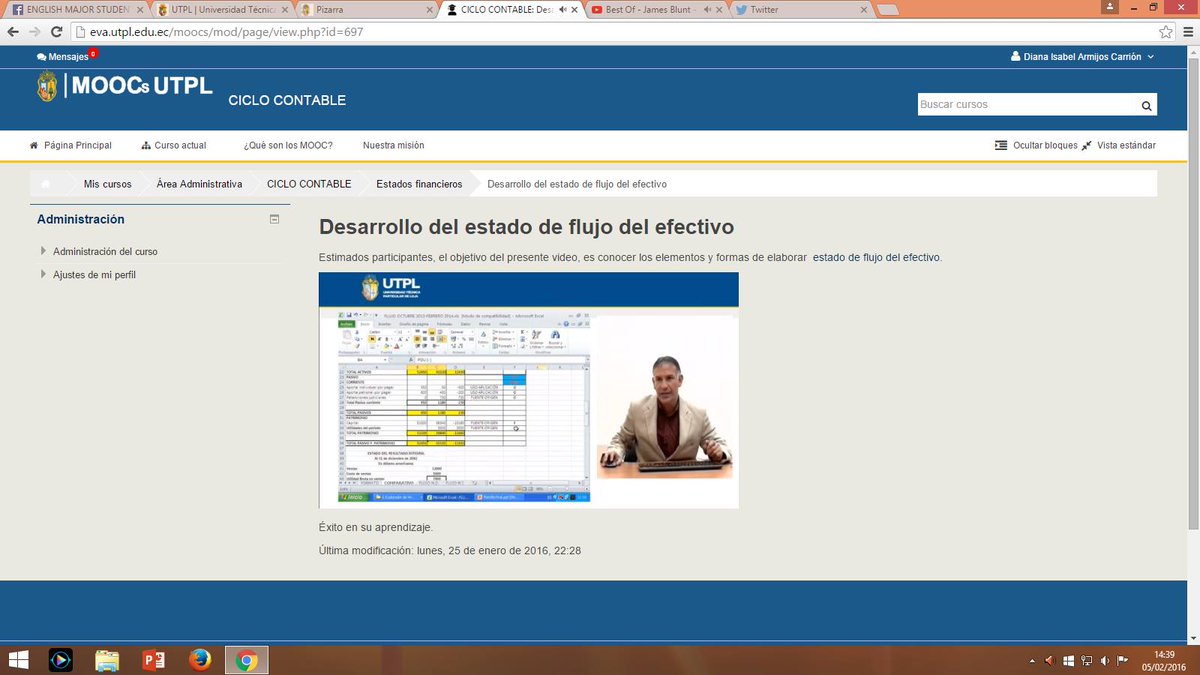Viewport: 1200px width, 675px height.
Task: Open the network tray icon
Action: pyautogui.click(x=1087, y=661)
